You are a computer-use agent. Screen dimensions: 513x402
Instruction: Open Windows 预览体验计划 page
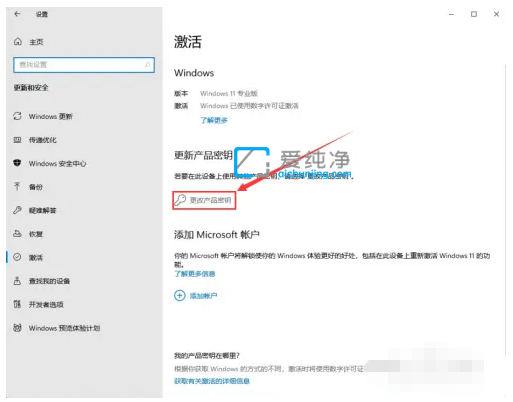click(64, 328)
